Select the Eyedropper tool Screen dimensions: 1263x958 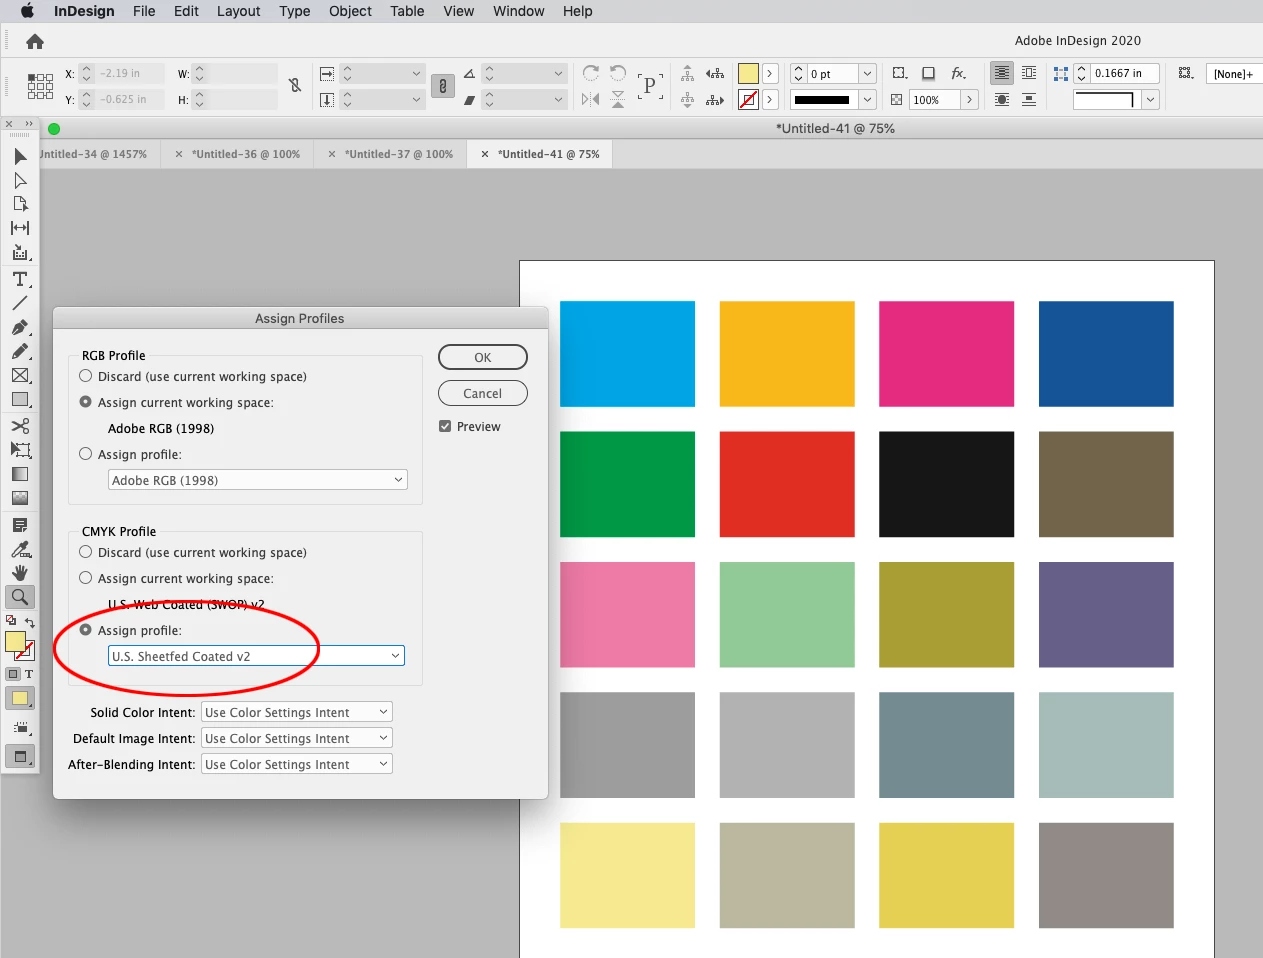click(20, 549)
